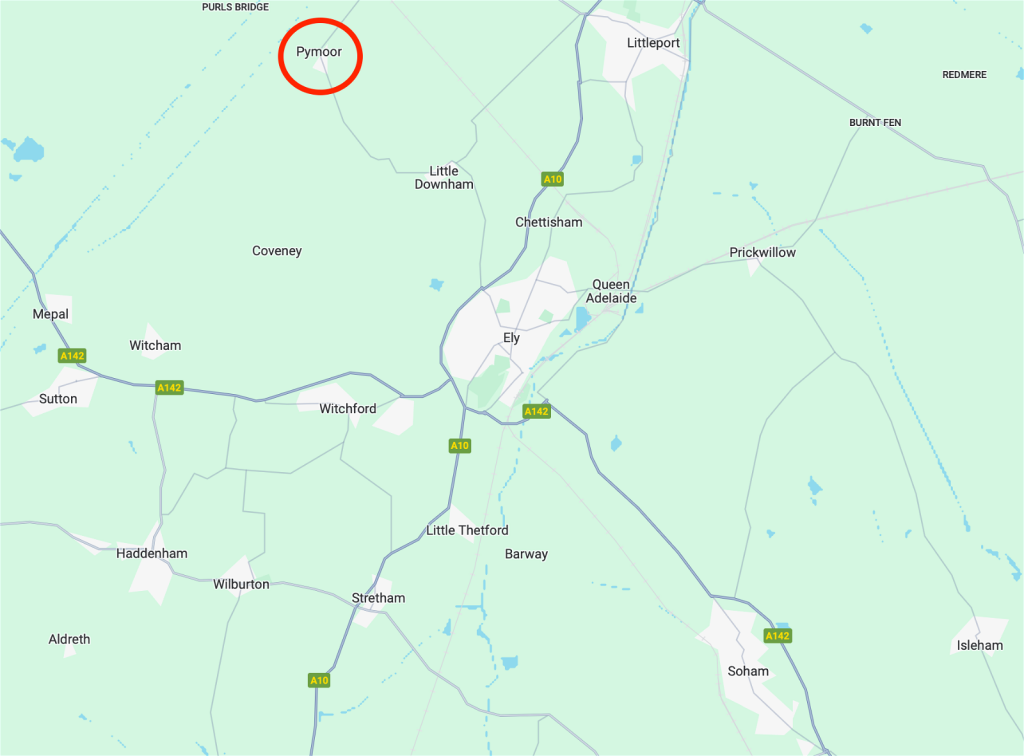Select the Pymoor place label
Screen dimensions: 1024x756
pyautogui.click(x=319, y=52)
